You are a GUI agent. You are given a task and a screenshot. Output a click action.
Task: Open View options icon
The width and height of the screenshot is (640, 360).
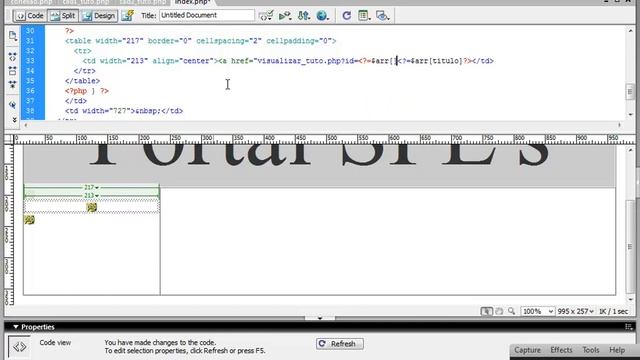coord(364,16)
